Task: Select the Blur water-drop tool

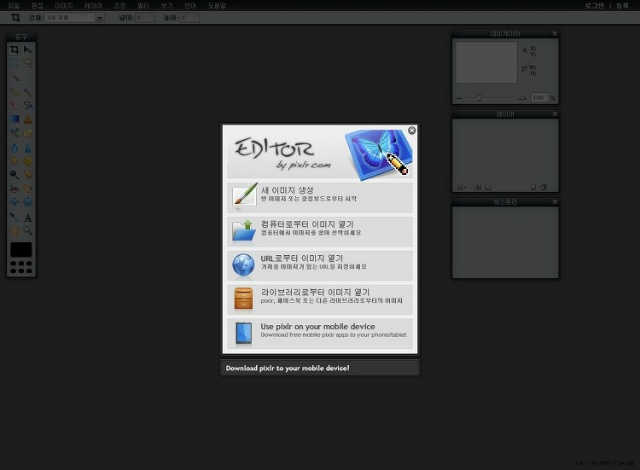Action: (x=15, y=148)
